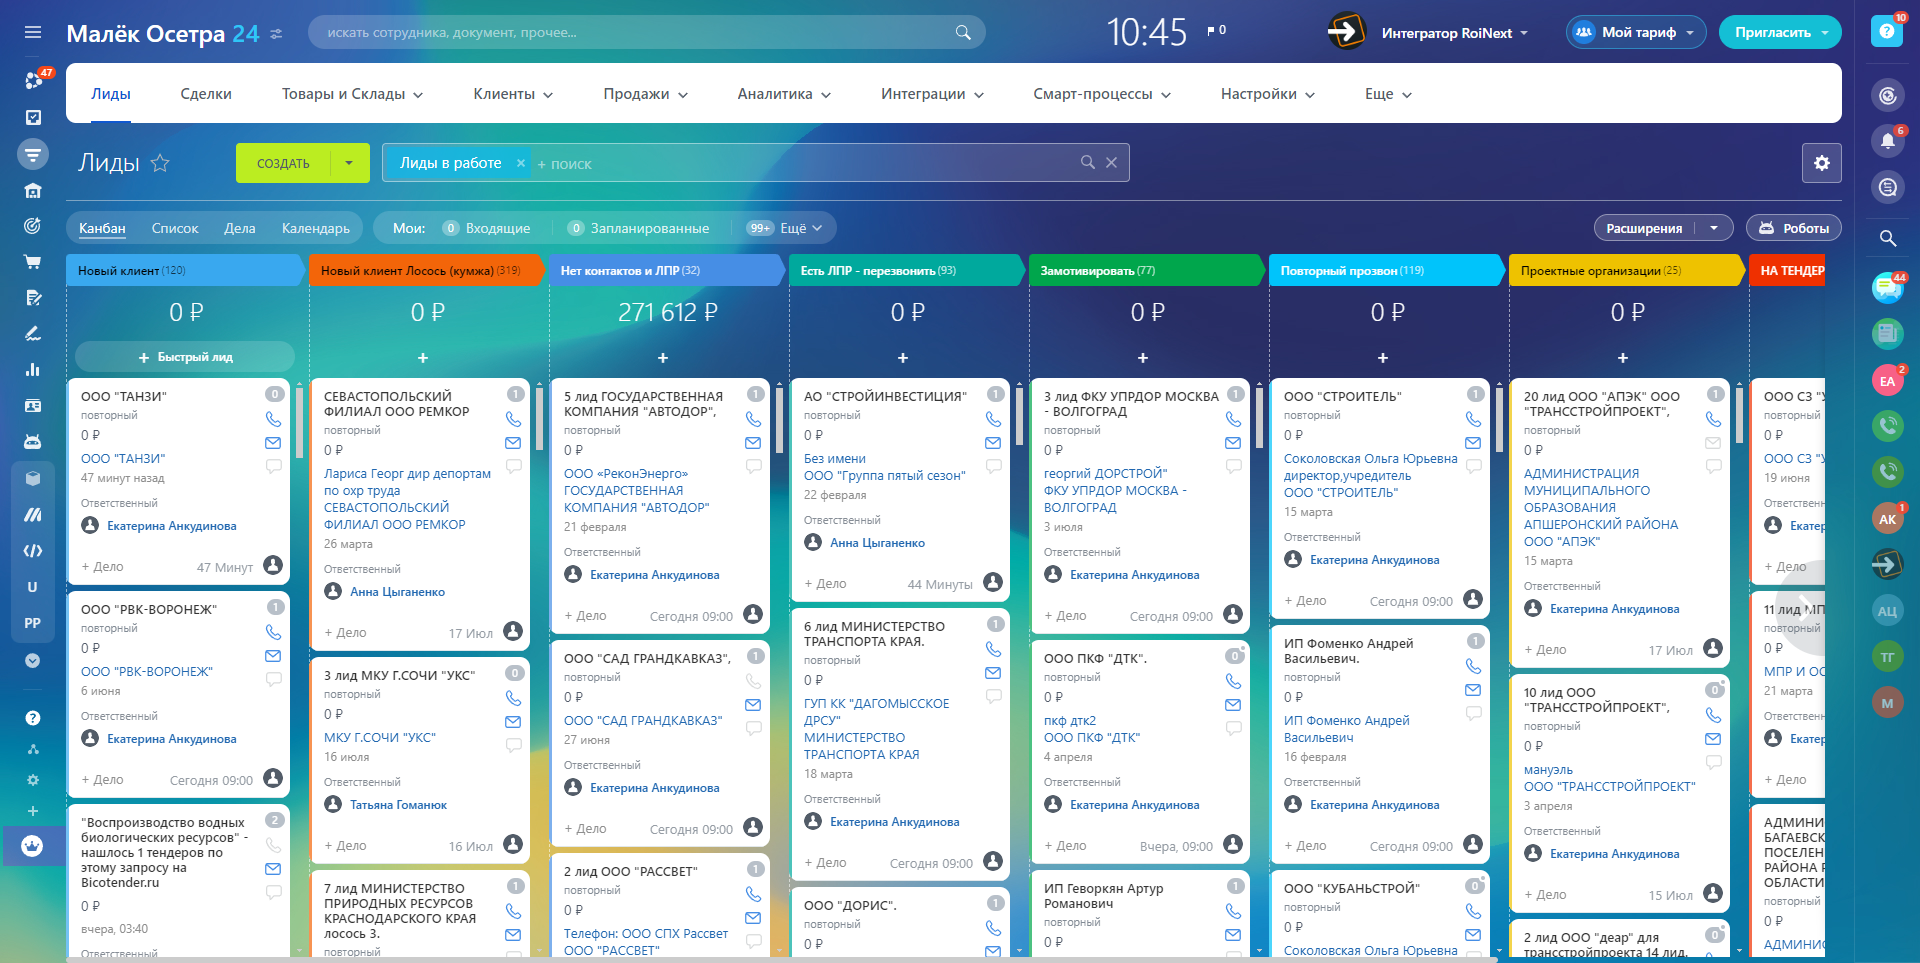Expand the Товары и Склады menu
This screenshot has height=963, width=1920.
pos(352,94)
